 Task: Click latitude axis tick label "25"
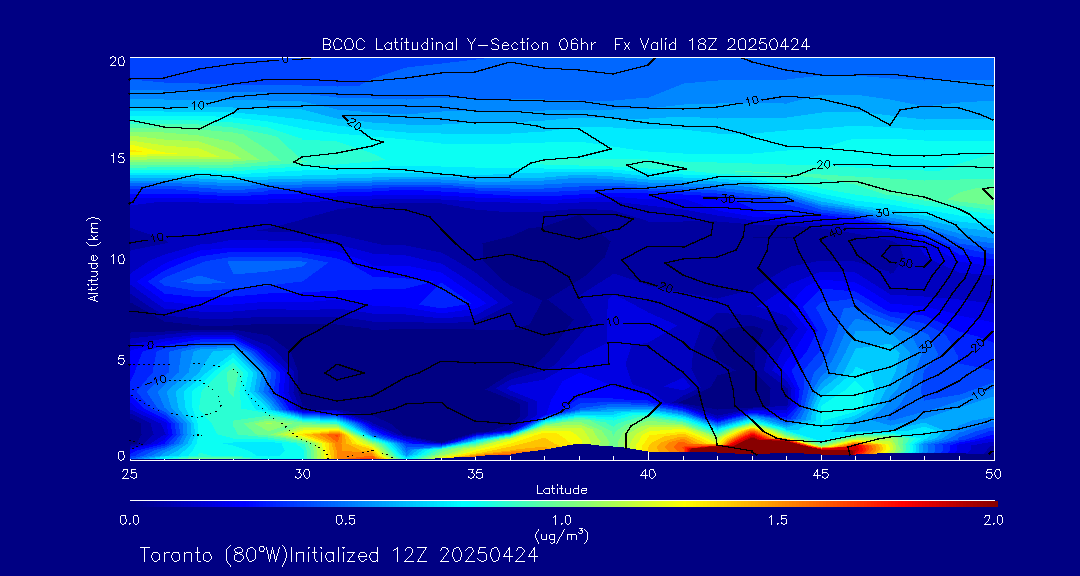pos(129,474)
